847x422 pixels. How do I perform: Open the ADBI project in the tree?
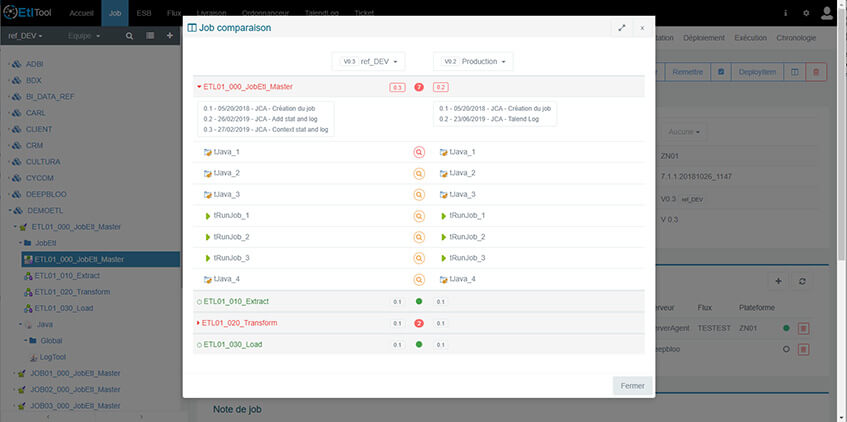(x=35, y=64)
